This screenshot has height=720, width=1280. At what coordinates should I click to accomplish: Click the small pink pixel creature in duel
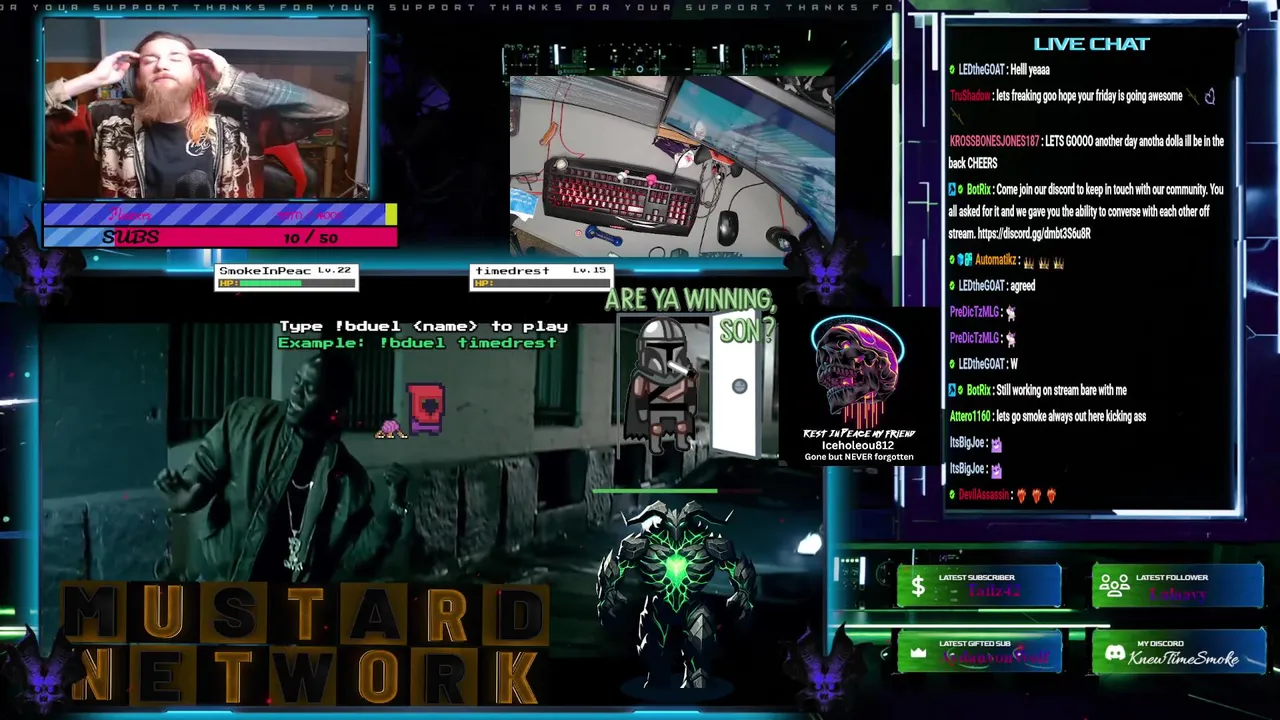click(390, 429)
